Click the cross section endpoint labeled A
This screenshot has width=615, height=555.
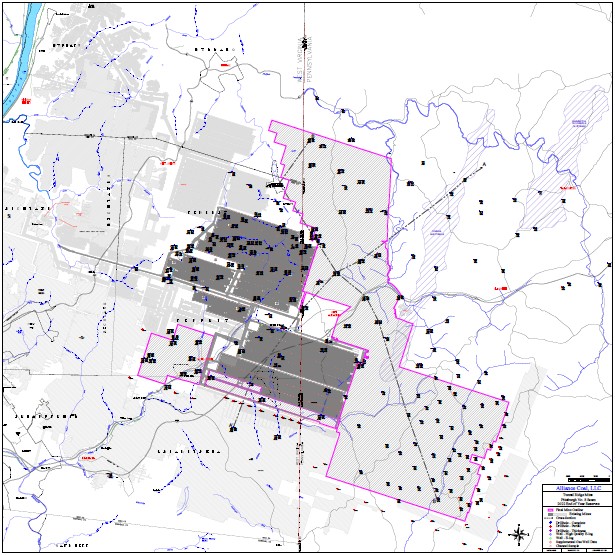point(484,163)
